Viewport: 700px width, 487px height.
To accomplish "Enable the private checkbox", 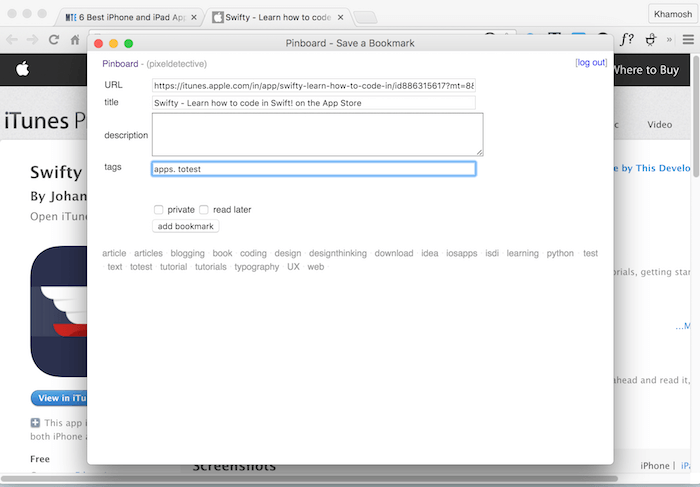I will click(158, 209).
